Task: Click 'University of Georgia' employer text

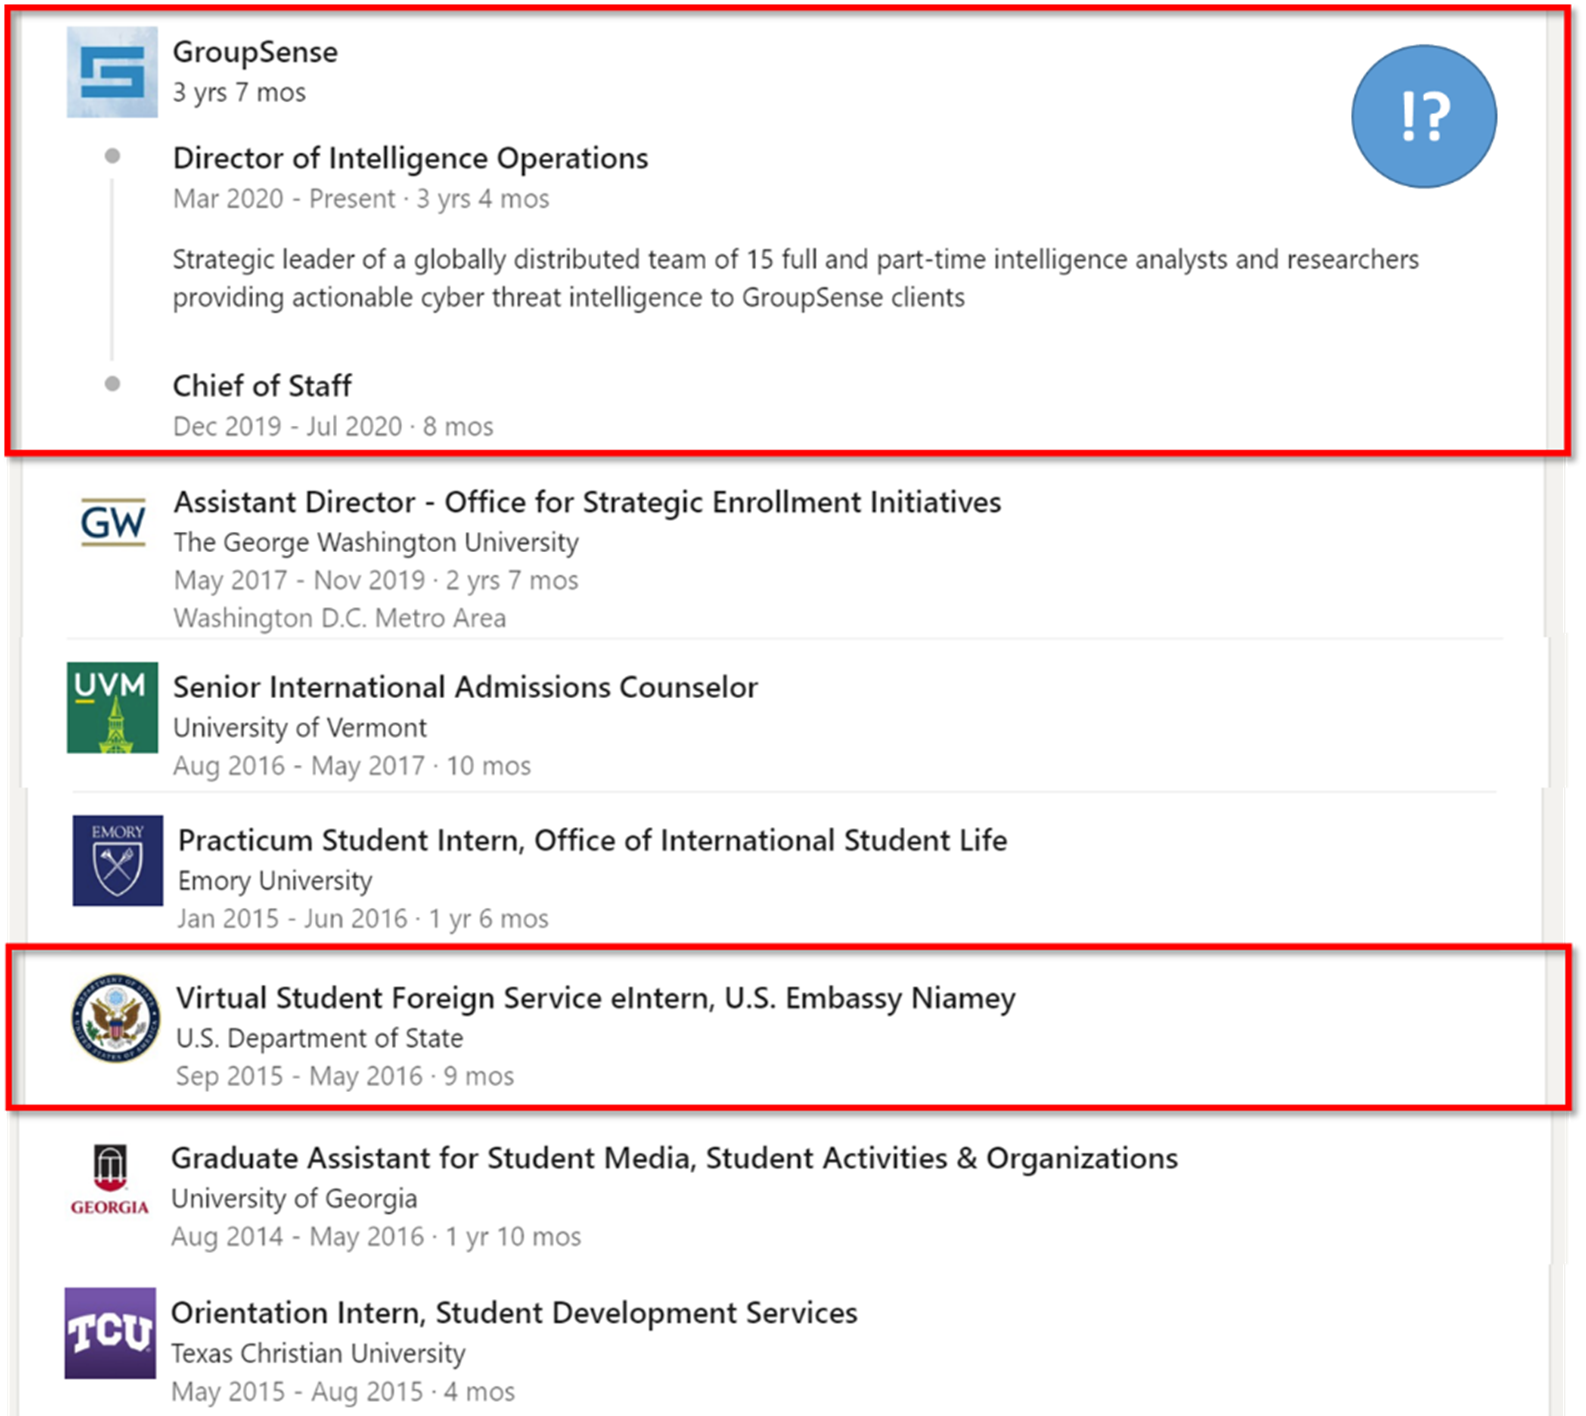Action: [294, 1198]
